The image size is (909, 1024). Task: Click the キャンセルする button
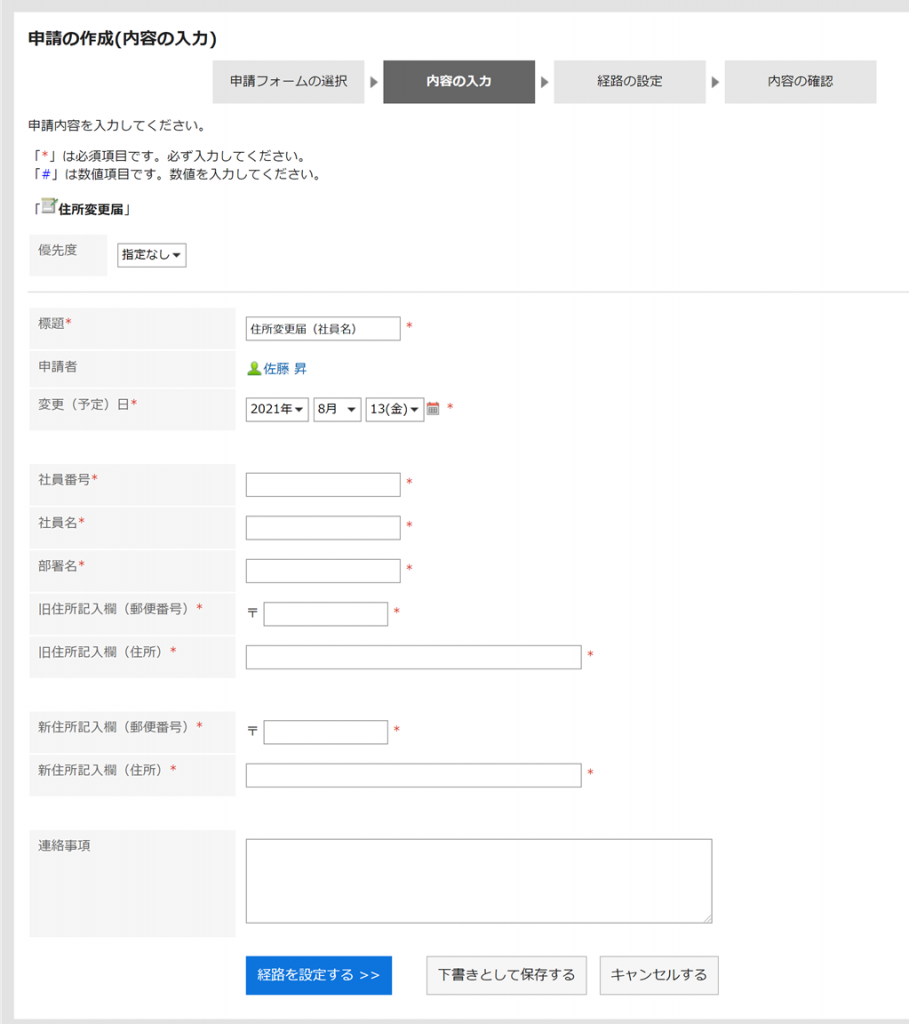tap(659, 975)
